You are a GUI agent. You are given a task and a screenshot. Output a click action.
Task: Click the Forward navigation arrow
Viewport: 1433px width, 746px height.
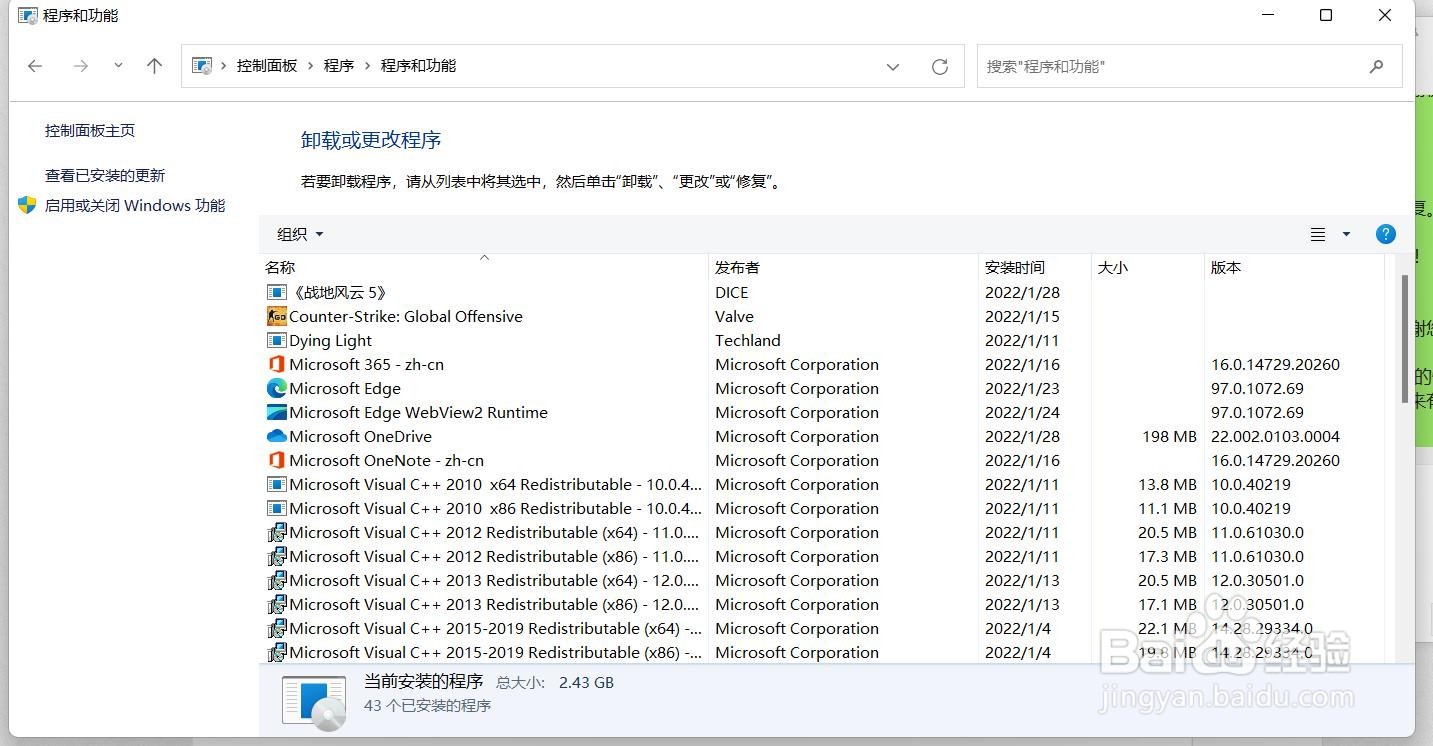click(x=81, y=66)
